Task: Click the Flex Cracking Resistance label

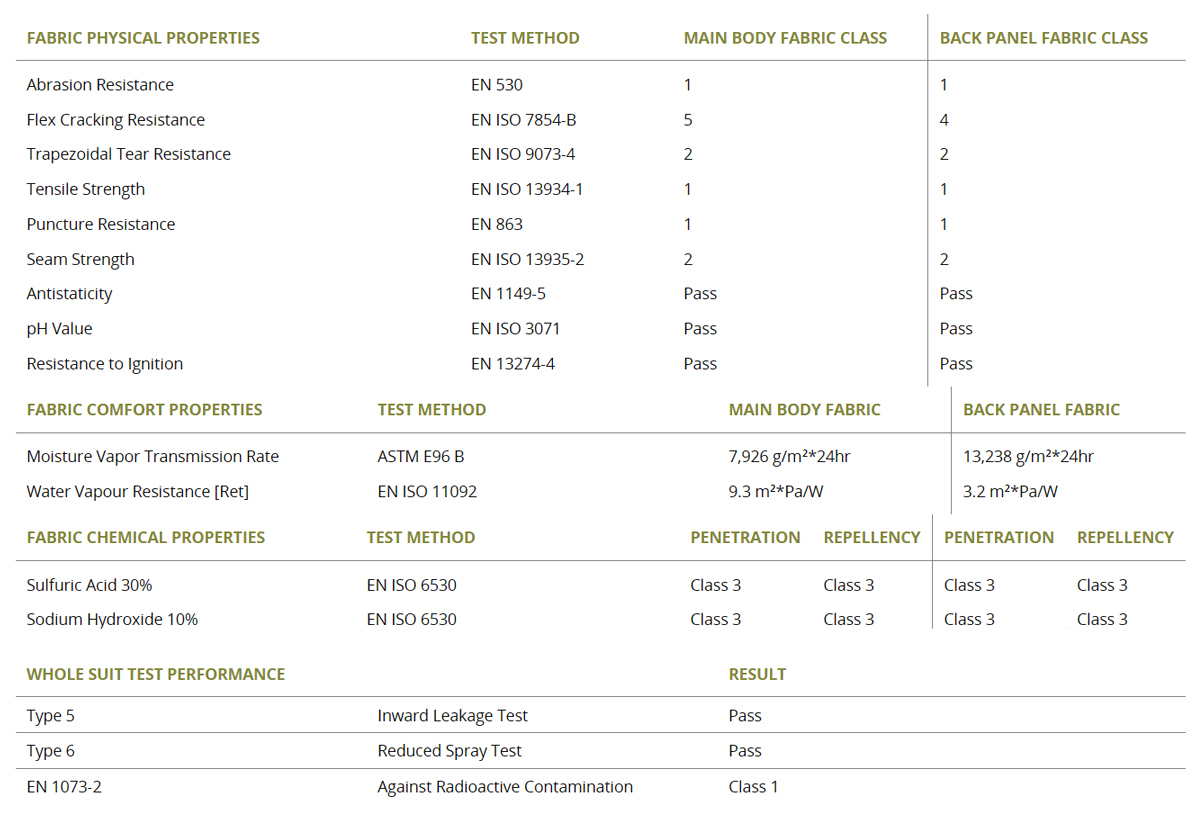Action: click(x=116, y=120)
